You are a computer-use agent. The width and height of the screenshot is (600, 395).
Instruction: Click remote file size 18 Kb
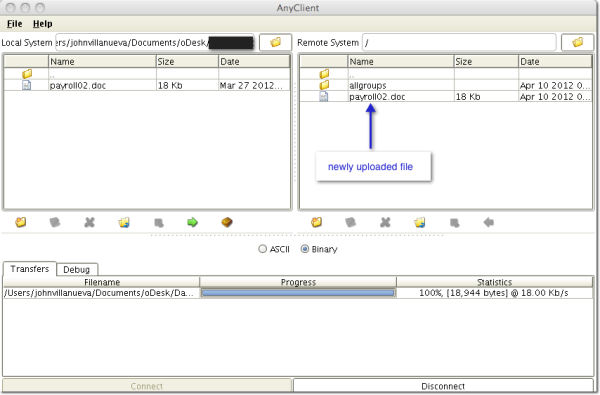coord(468,97)
